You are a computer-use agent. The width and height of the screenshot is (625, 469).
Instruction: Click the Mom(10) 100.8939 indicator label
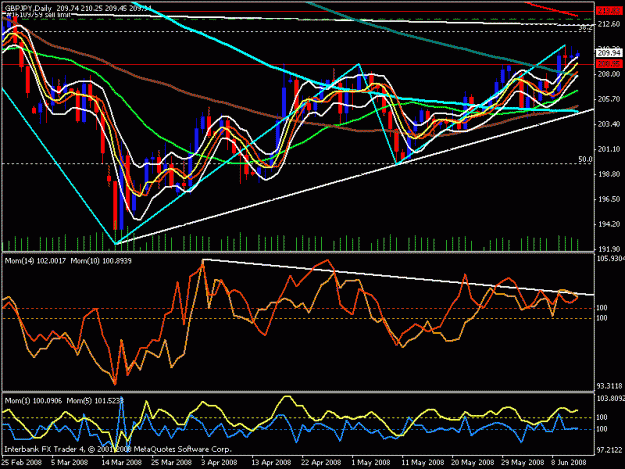pos(101,261)
